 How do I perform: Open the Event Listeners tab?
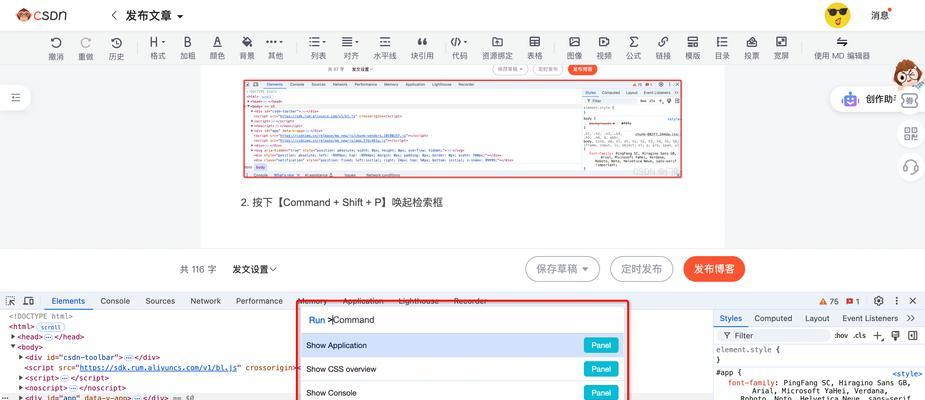point(870,318)
